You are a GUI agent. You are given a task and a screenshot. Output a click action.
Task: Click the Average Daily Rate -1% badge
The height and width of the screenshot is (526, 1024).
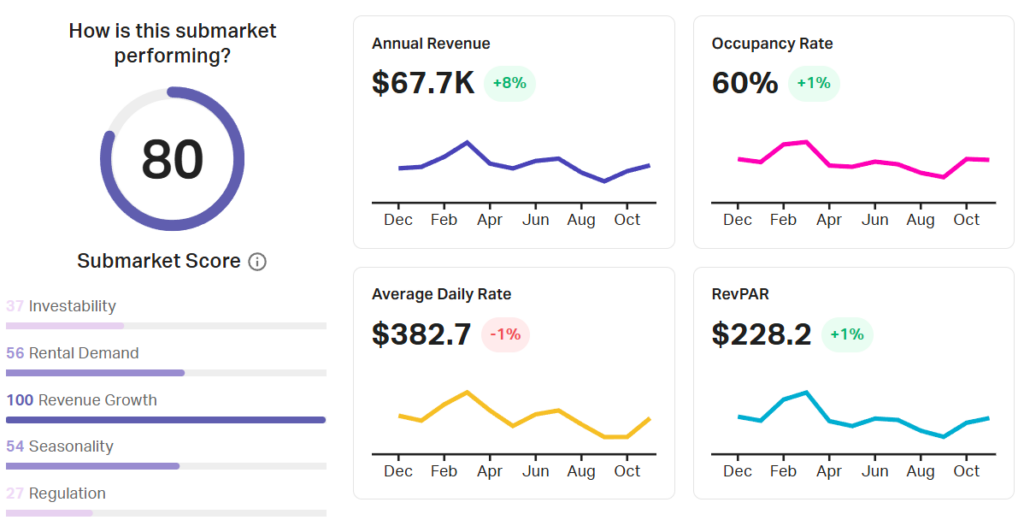505,334
